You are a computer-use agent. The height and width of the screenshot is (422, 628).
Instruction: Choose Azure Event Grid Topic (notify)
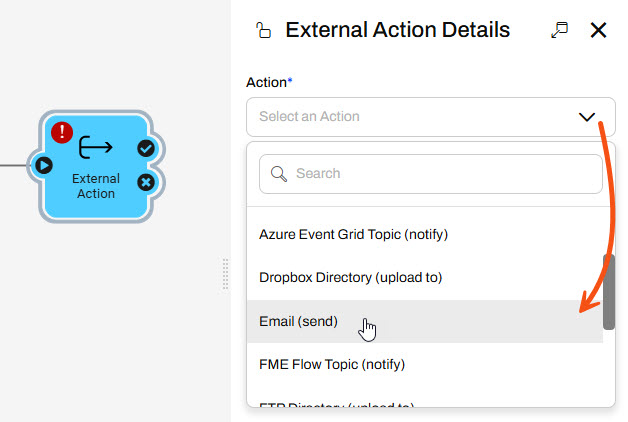[x=353, y=235]
